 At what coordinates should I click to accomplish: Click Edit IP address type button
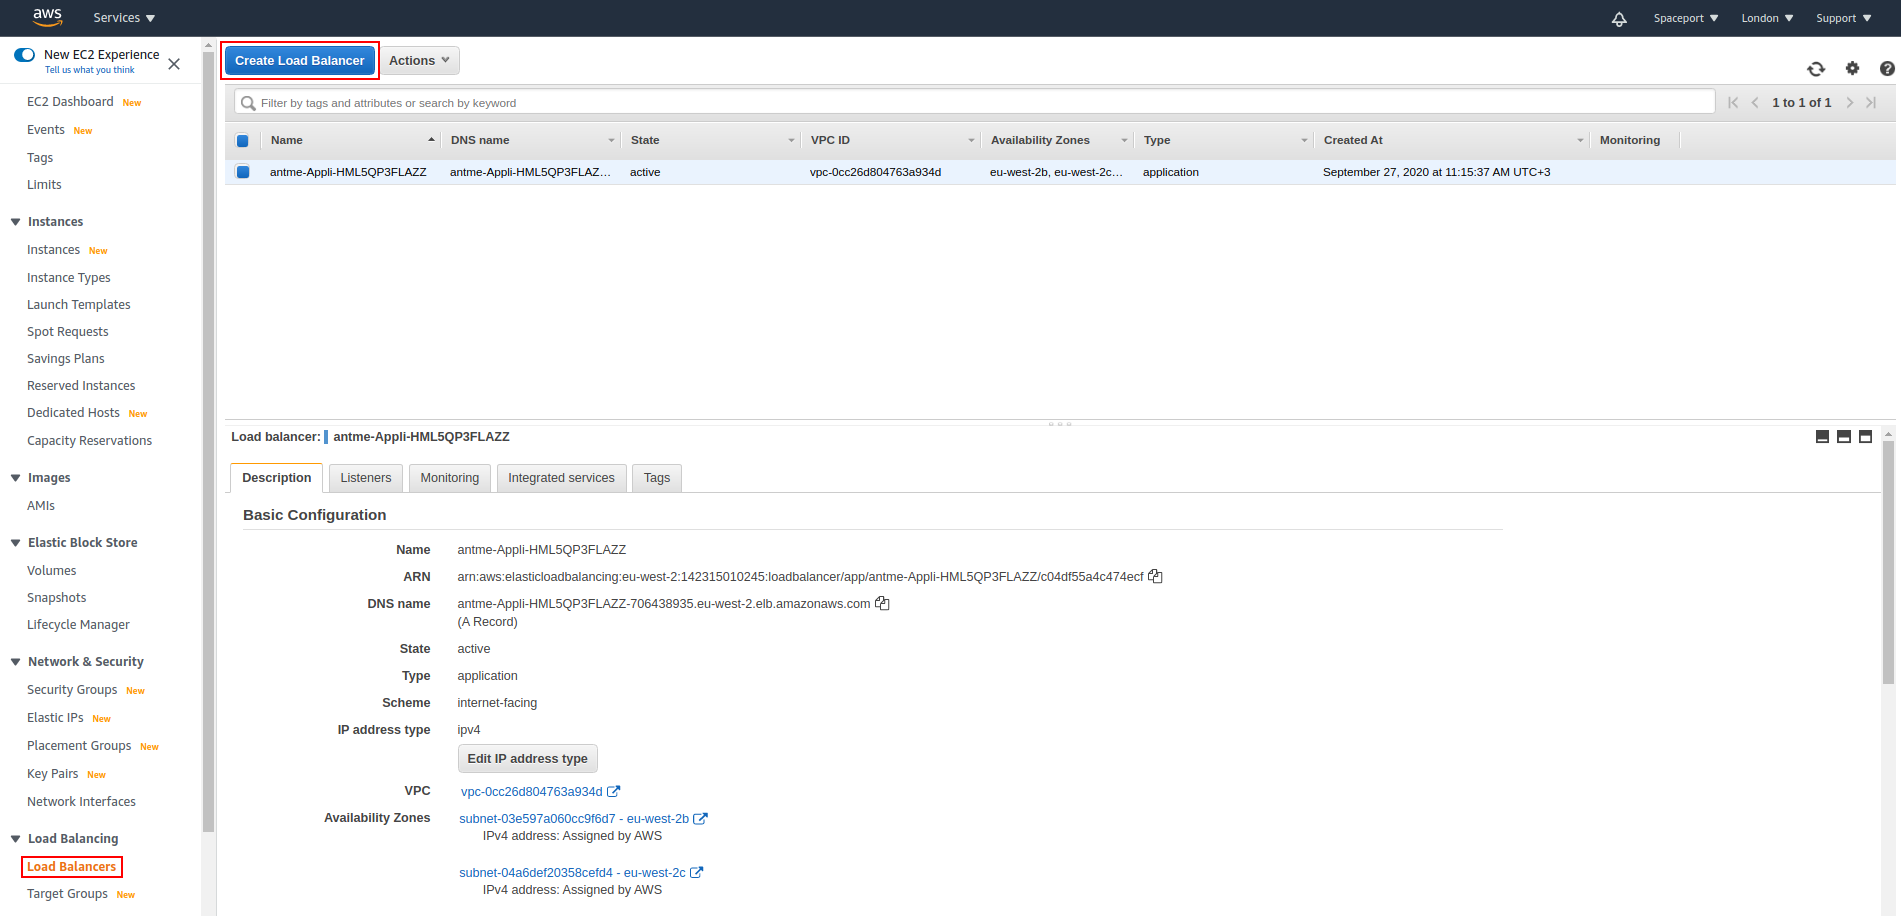click(528, 758)
